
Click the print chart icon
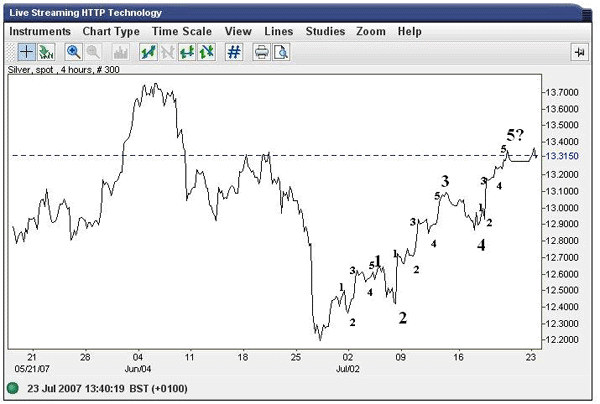pyautogui.click(x=262, y=52)
